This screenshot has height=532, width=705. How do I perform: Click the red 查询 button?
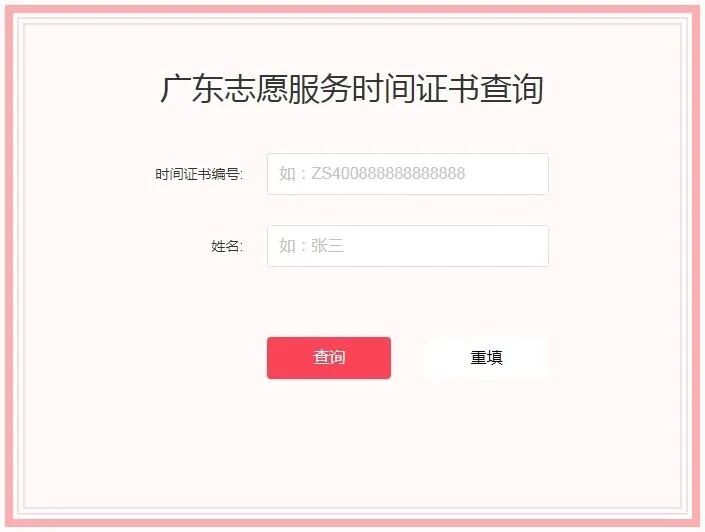(x=329, y=358)
